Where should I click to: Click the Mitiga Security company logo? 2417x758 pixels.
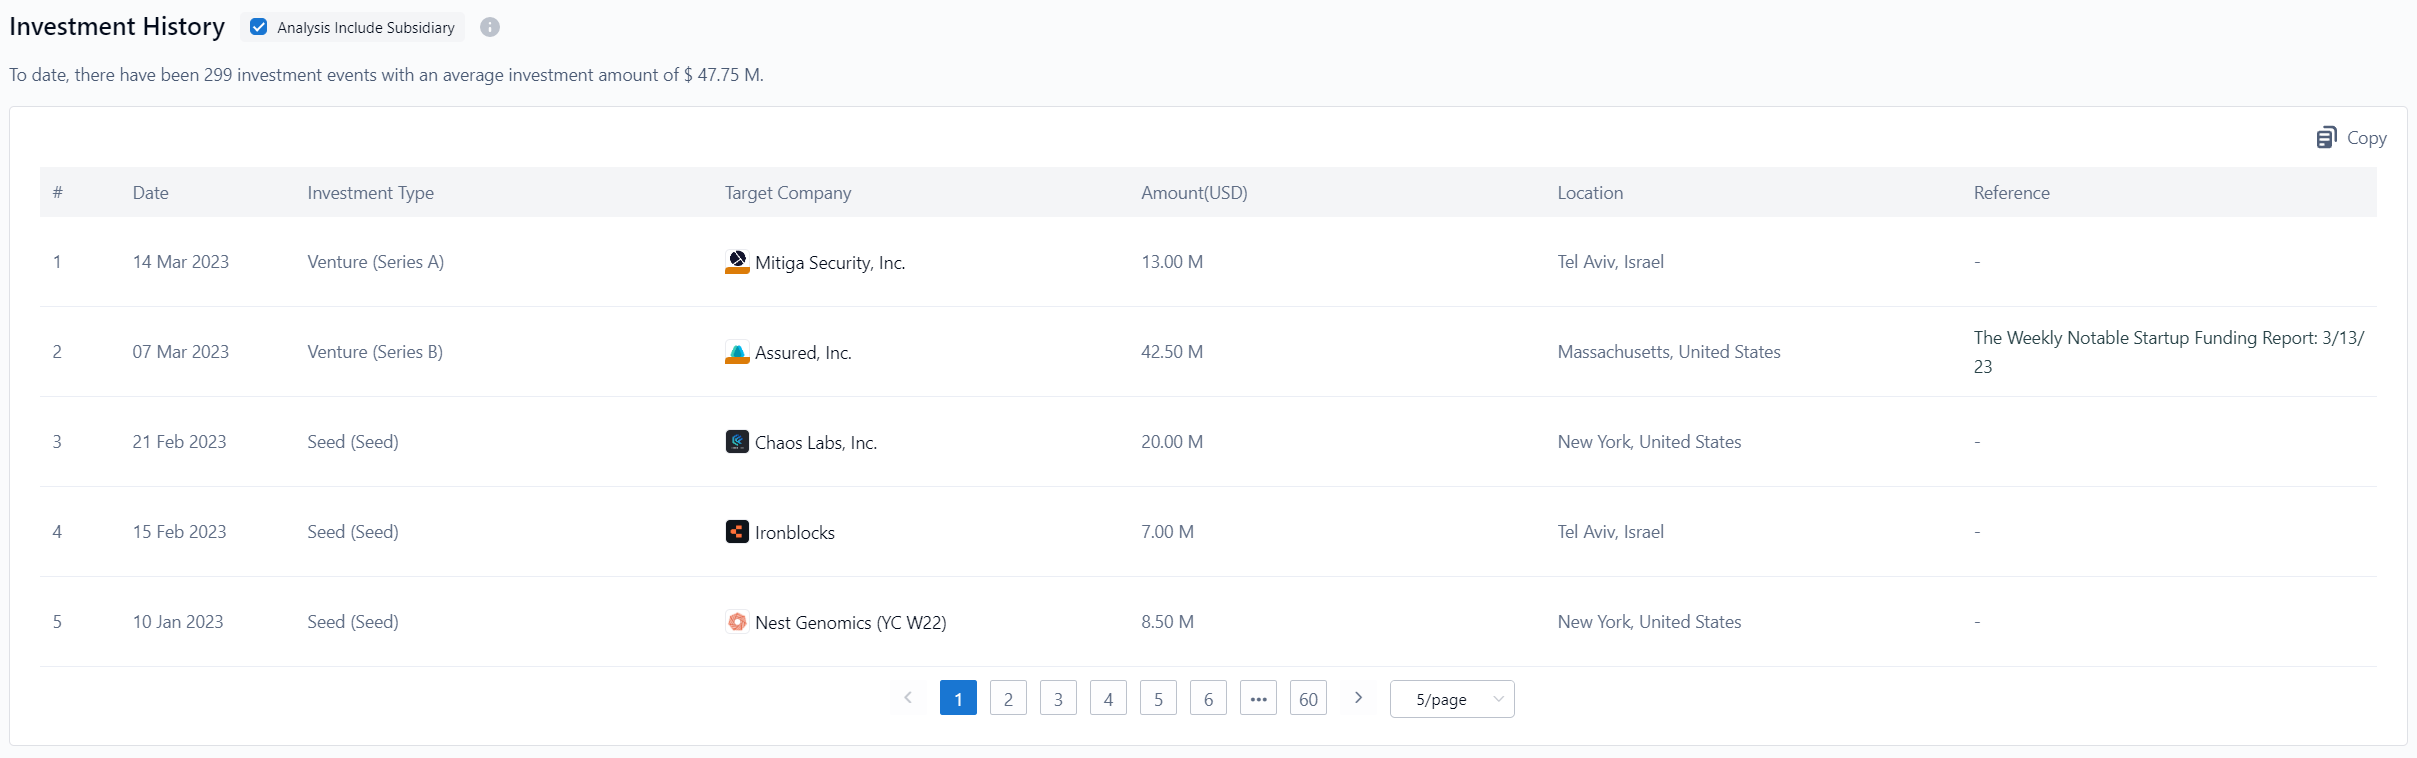(x=737, y=262)
